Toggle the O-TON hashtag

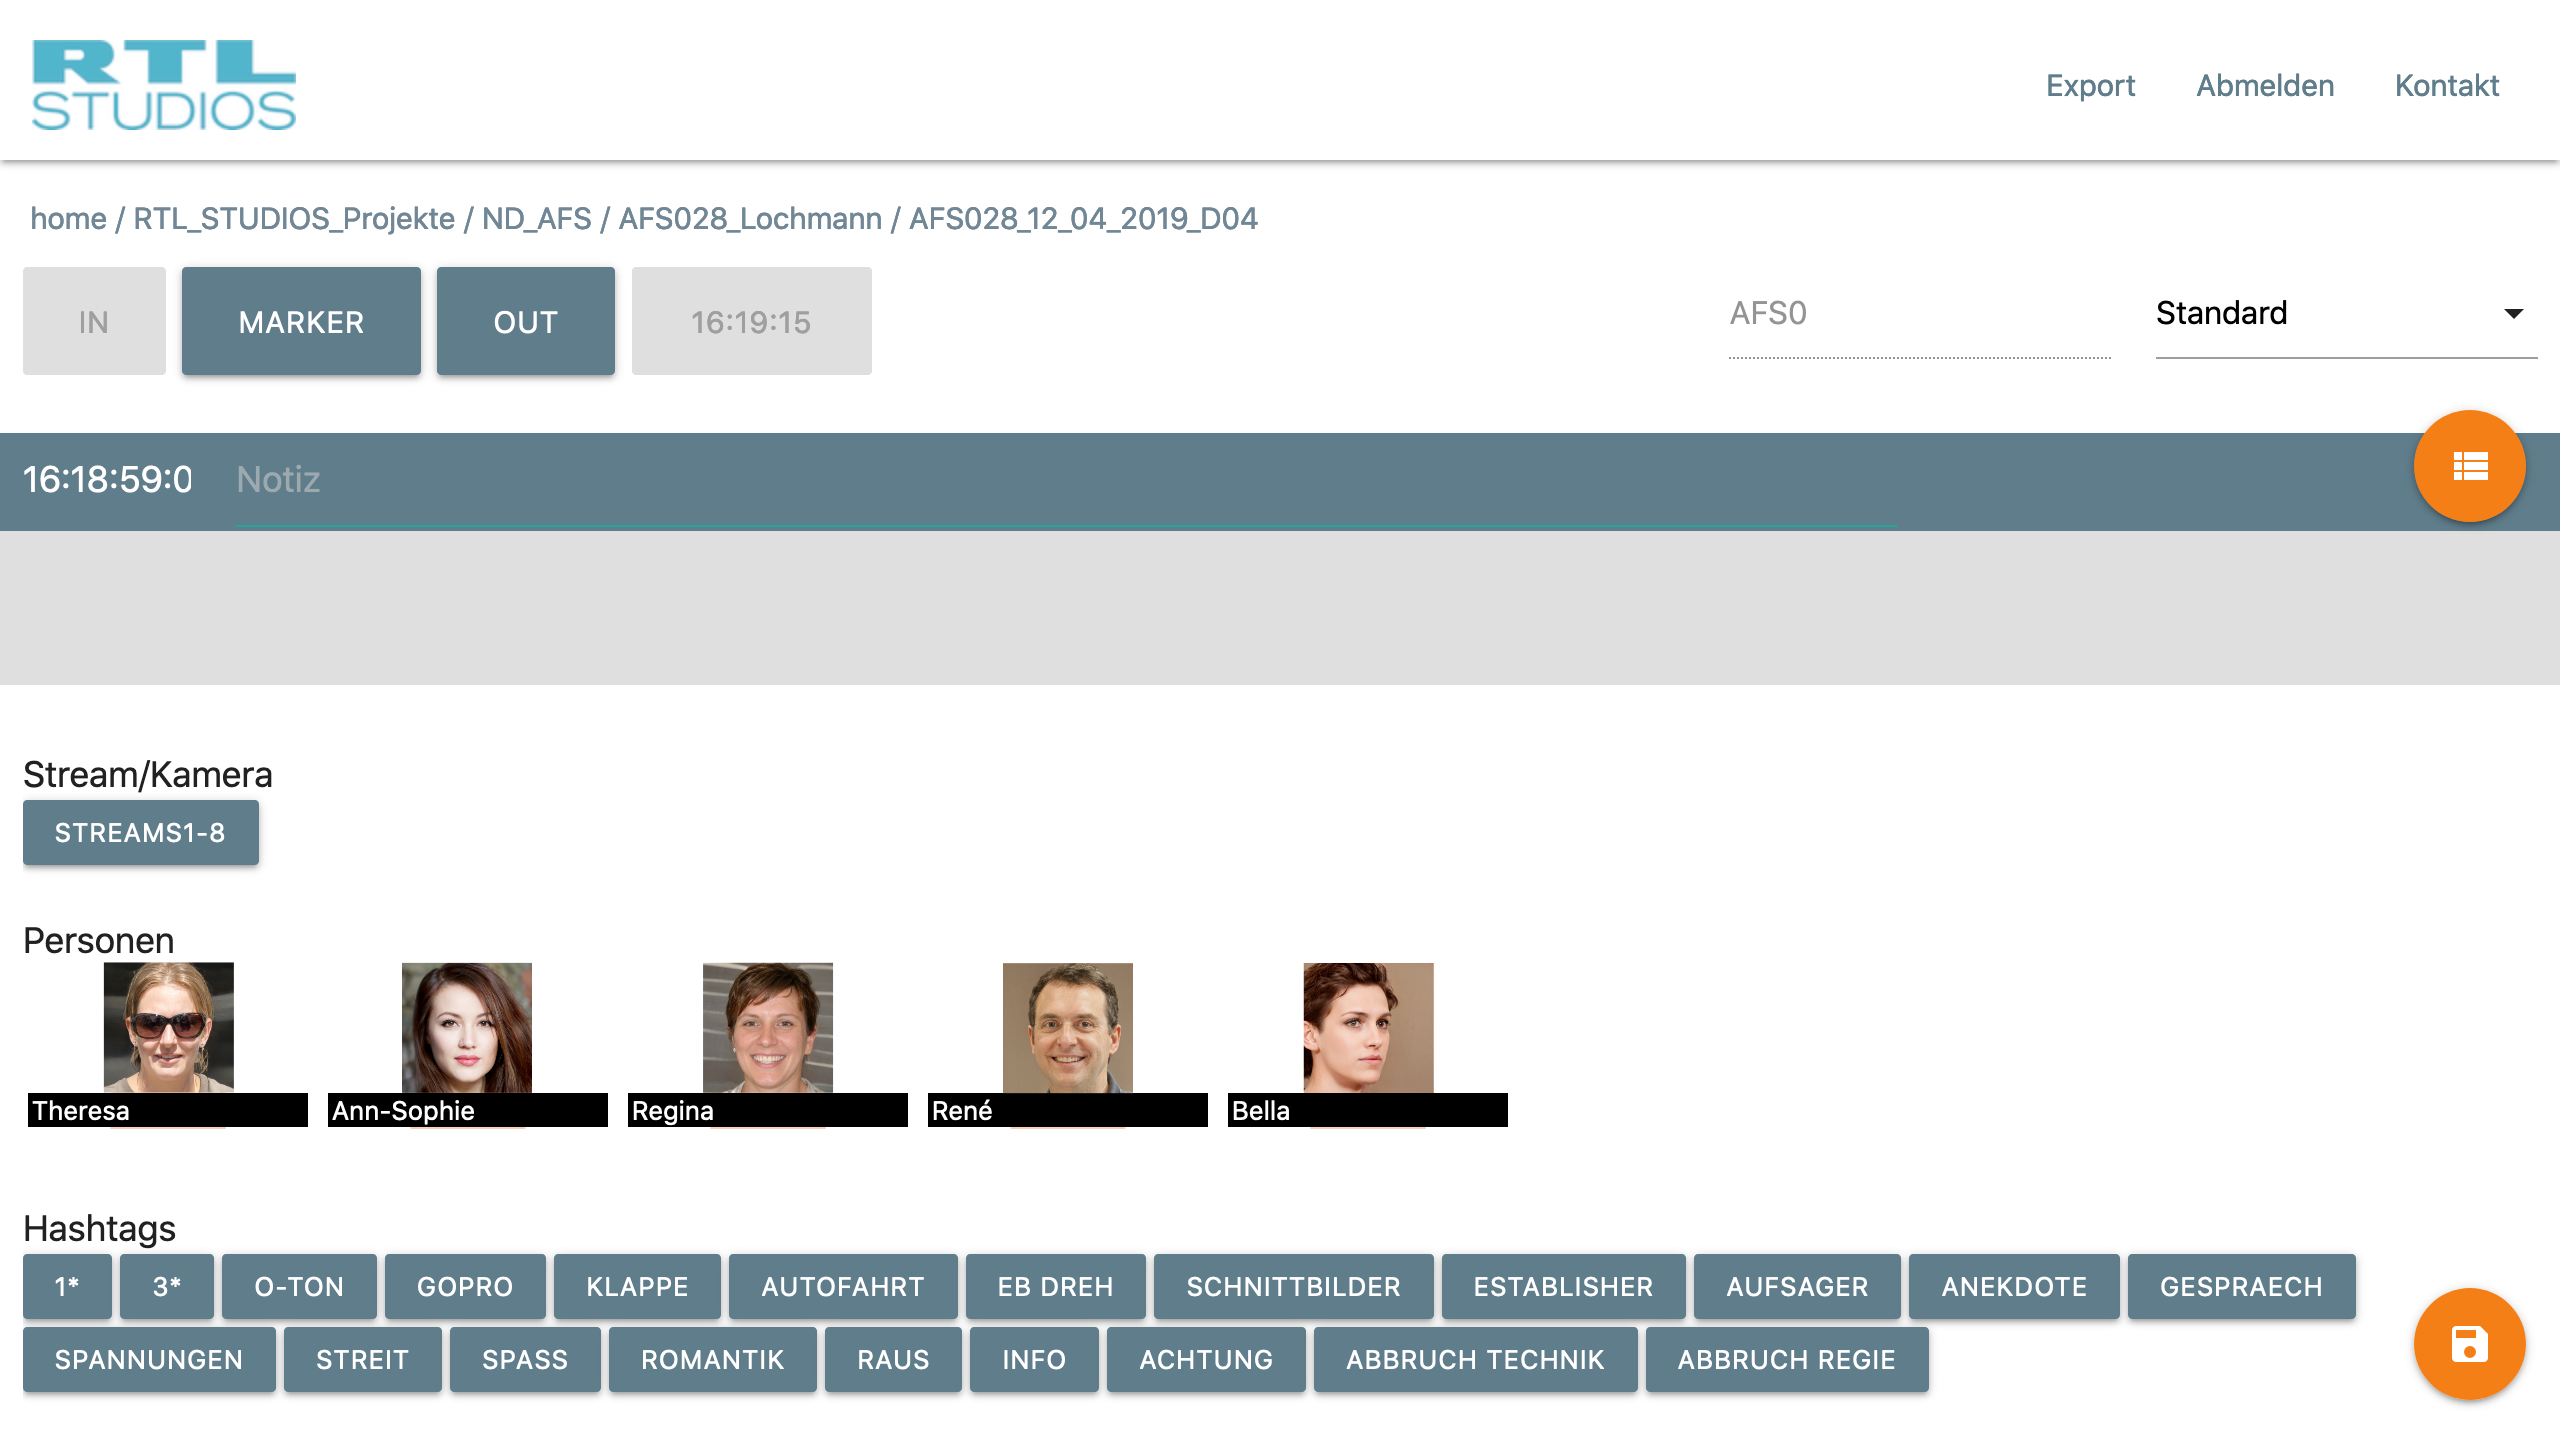tap(299, 1287)
